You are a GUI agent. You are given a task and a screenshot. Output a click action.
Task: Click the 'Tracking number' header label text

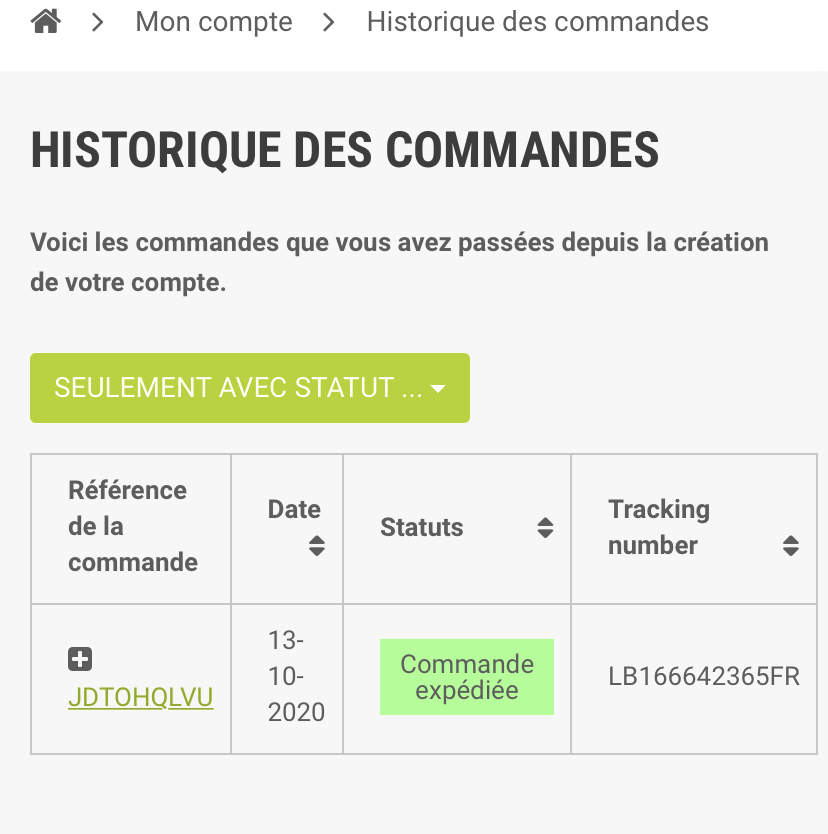click(x=659, y=527)
